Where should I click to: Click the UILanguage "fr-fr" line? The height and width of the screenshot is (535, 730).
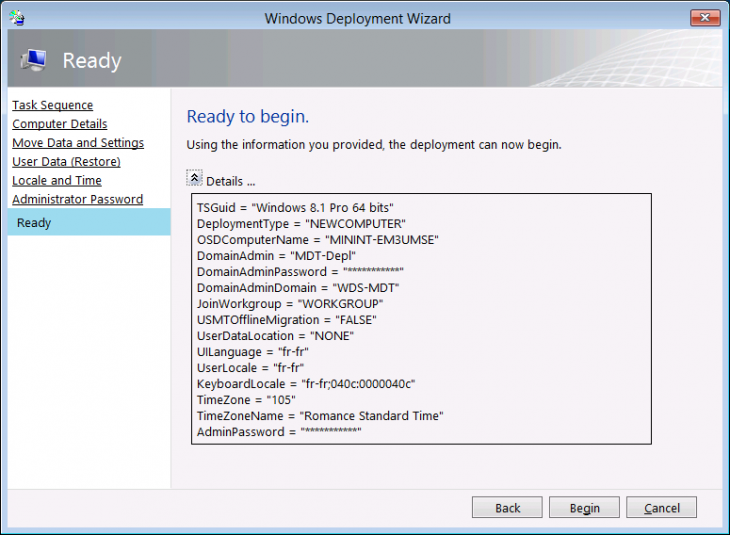(253, 352)
